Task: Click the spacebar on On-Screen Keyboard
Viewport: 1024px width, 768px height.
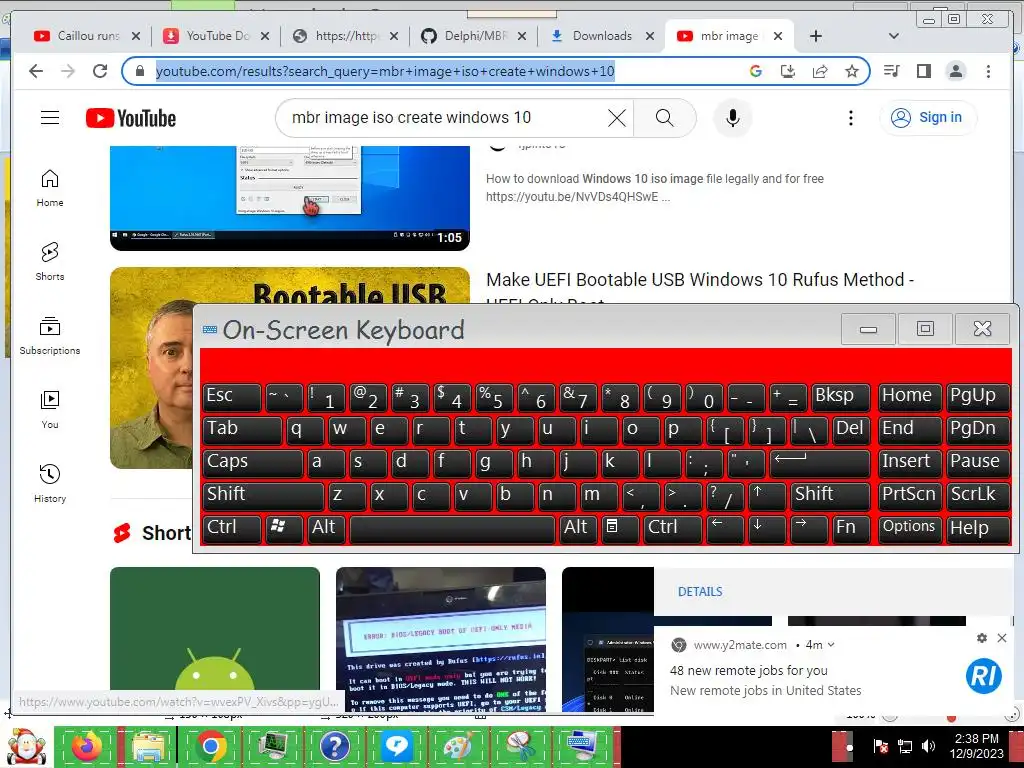Action: 452,529
